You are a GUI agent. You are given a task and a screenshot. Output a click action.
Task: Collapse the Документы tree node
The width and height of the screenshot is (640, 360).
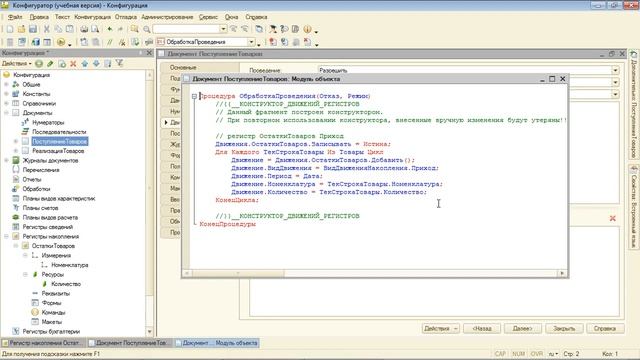pyautogui.click(x=6, y=113)
